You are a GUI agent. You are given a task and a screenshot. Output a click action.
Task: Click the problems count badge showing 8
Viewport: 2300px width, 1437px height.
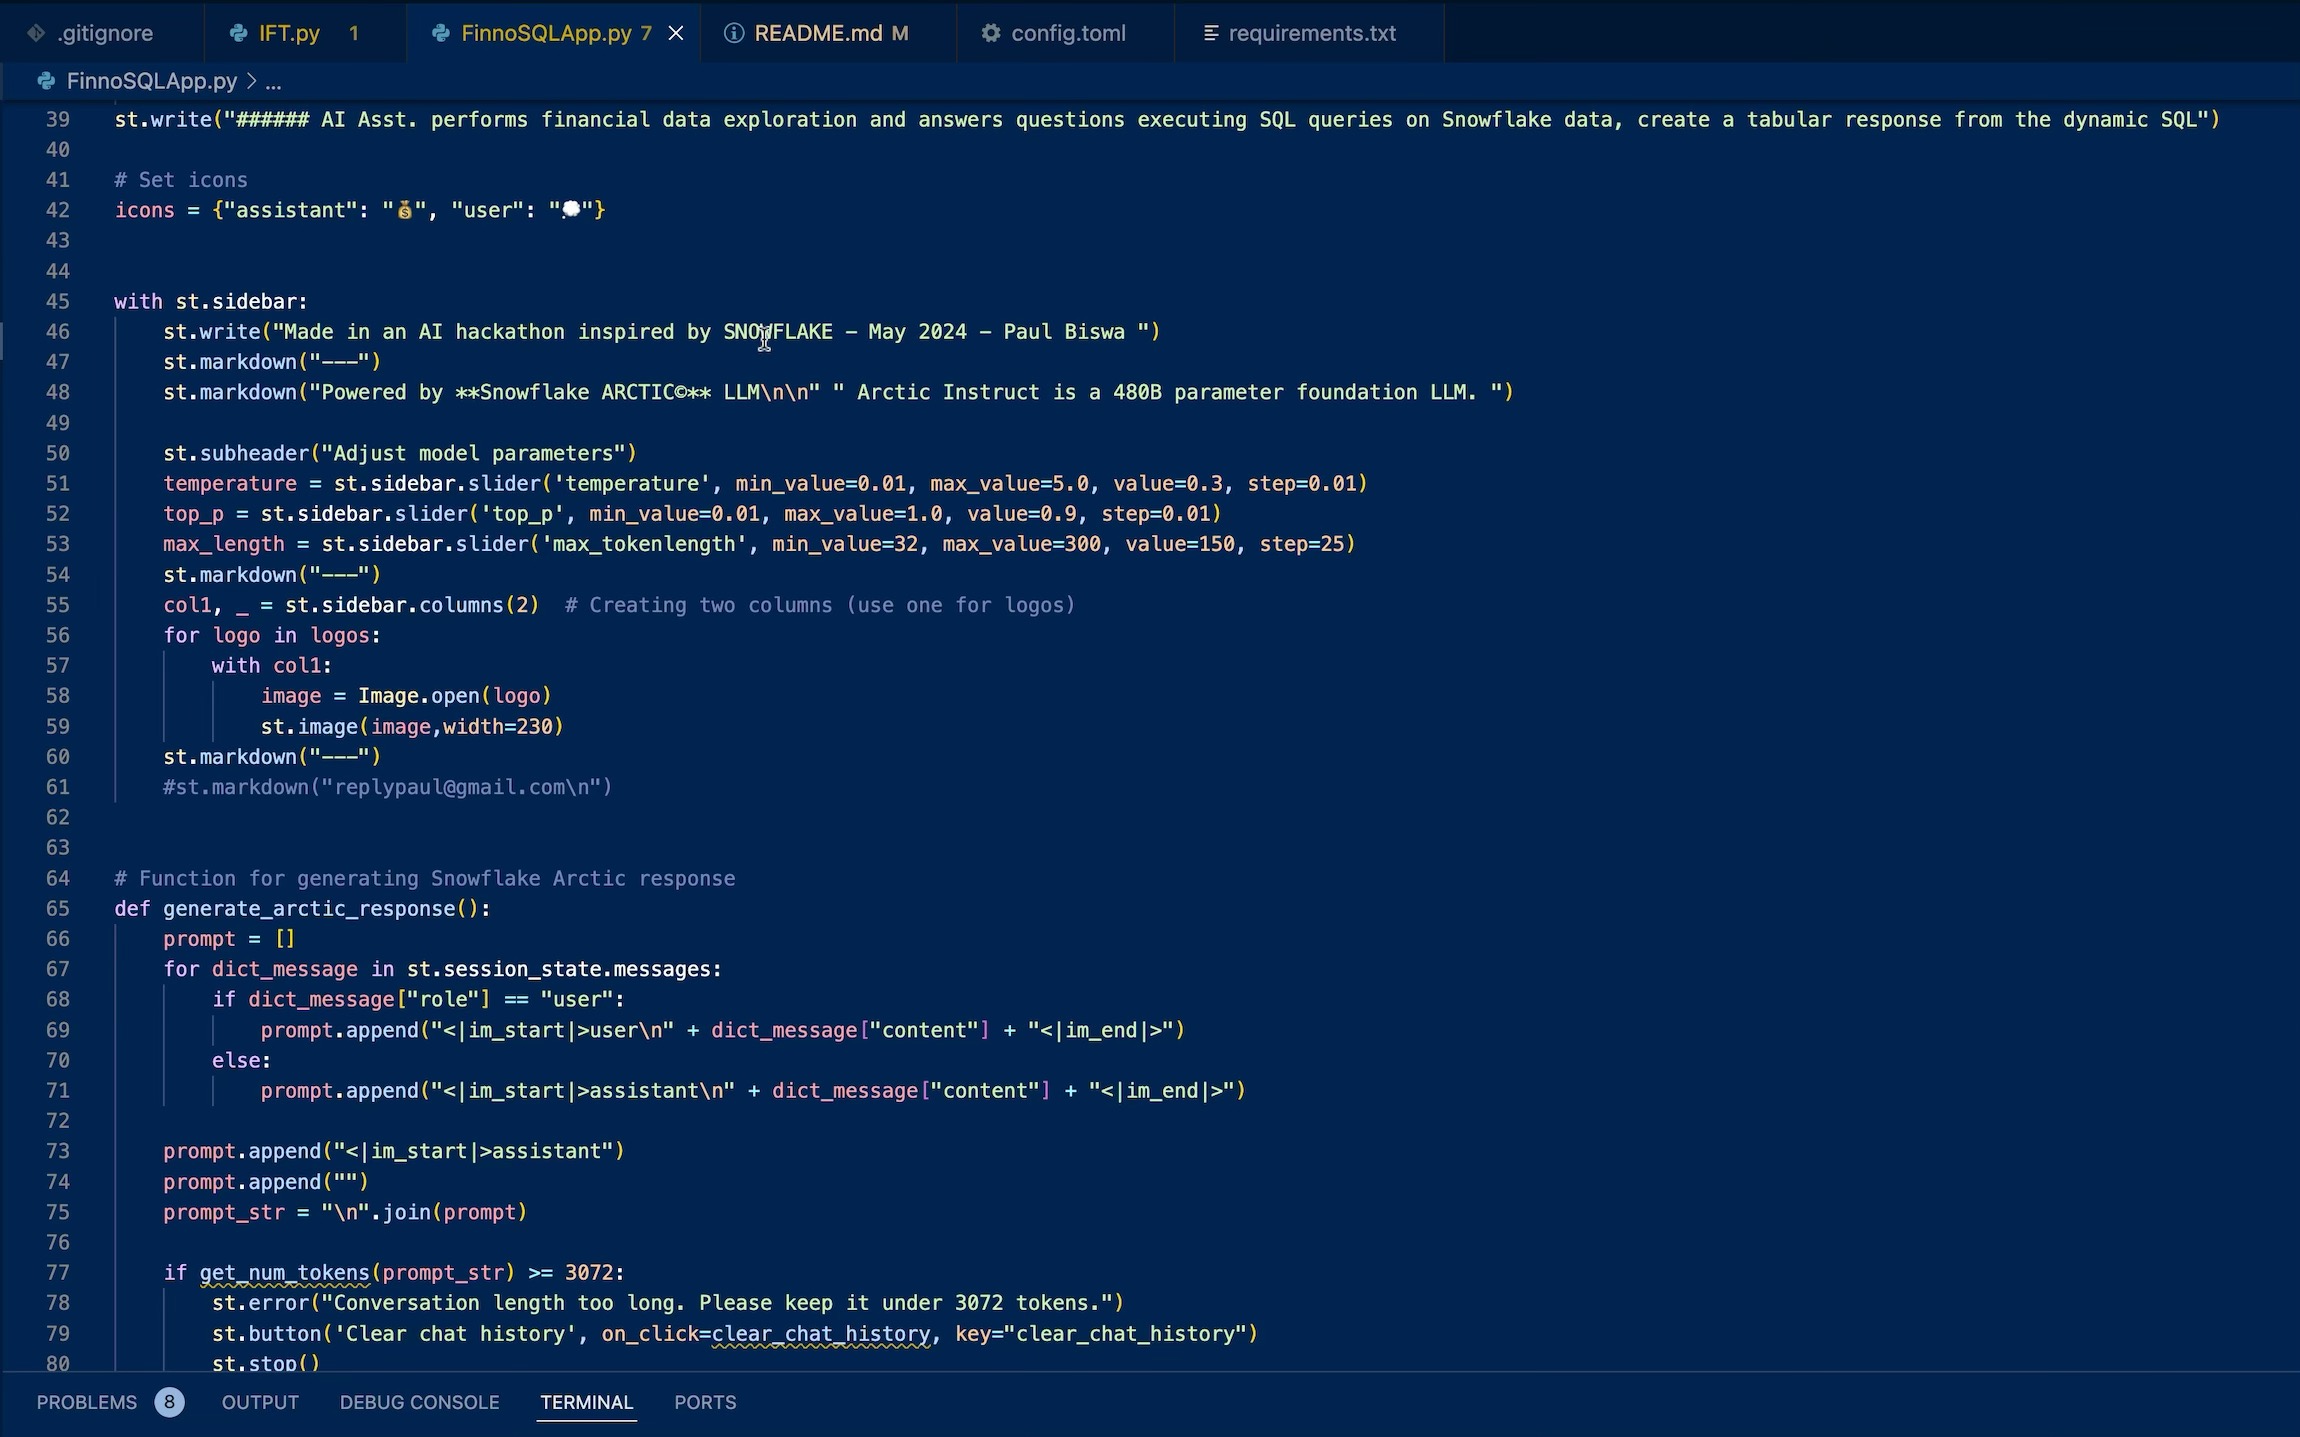click(x=169, y=1402)
